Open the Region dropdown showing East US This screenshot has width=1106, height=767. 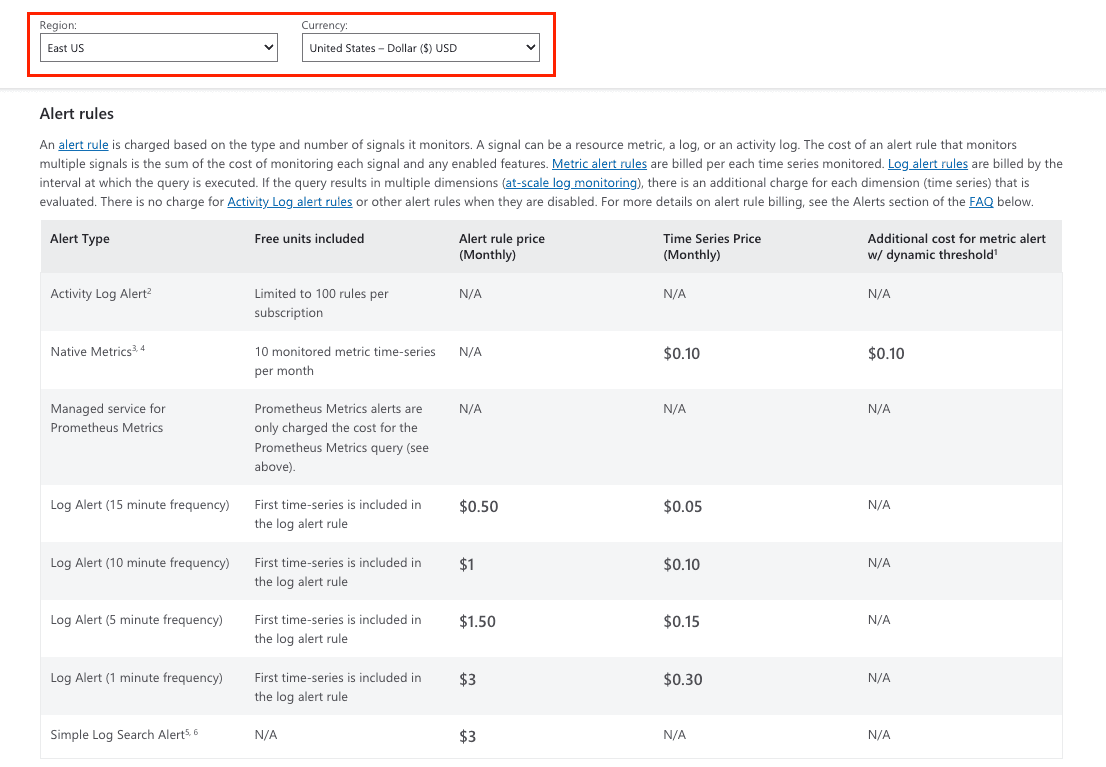pos(158,48)
